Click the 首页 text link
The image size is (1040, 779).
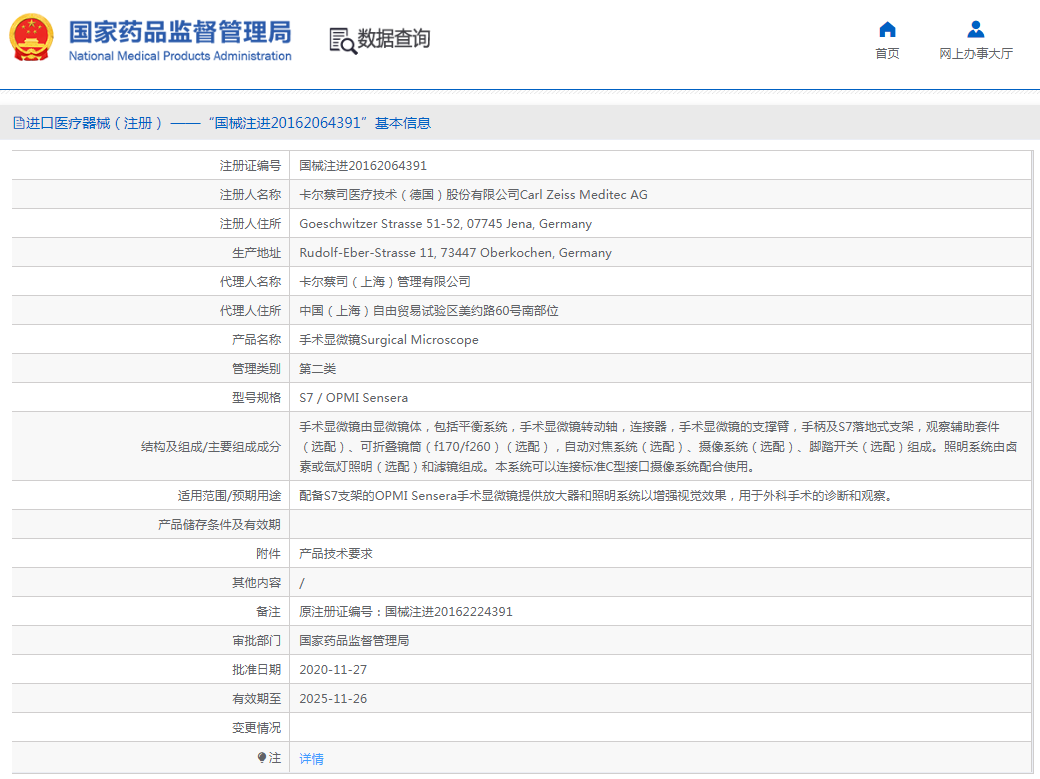click(887, 54)
